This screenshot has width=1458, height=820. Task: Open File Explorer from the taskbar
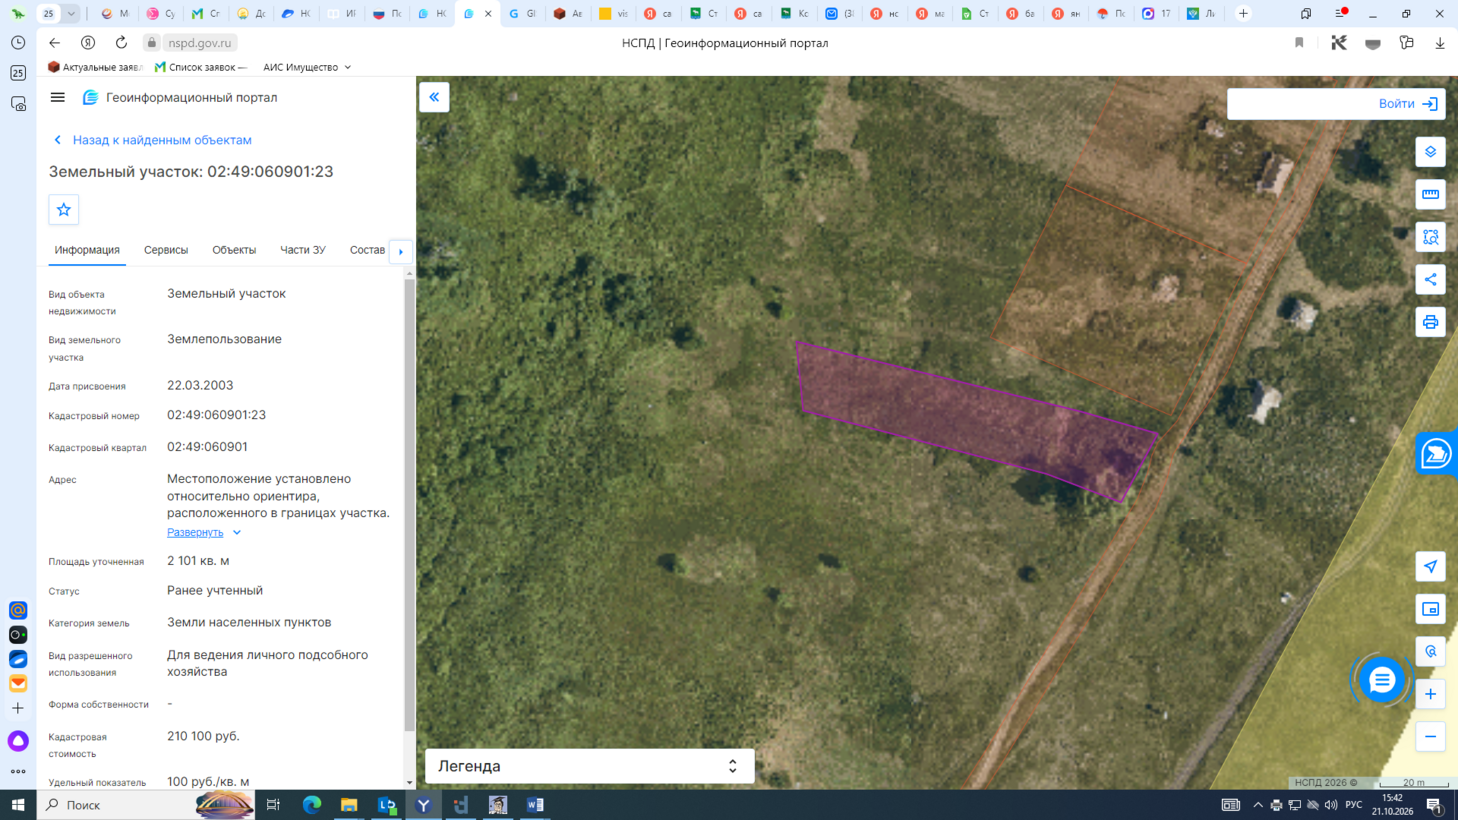point(349,805)
